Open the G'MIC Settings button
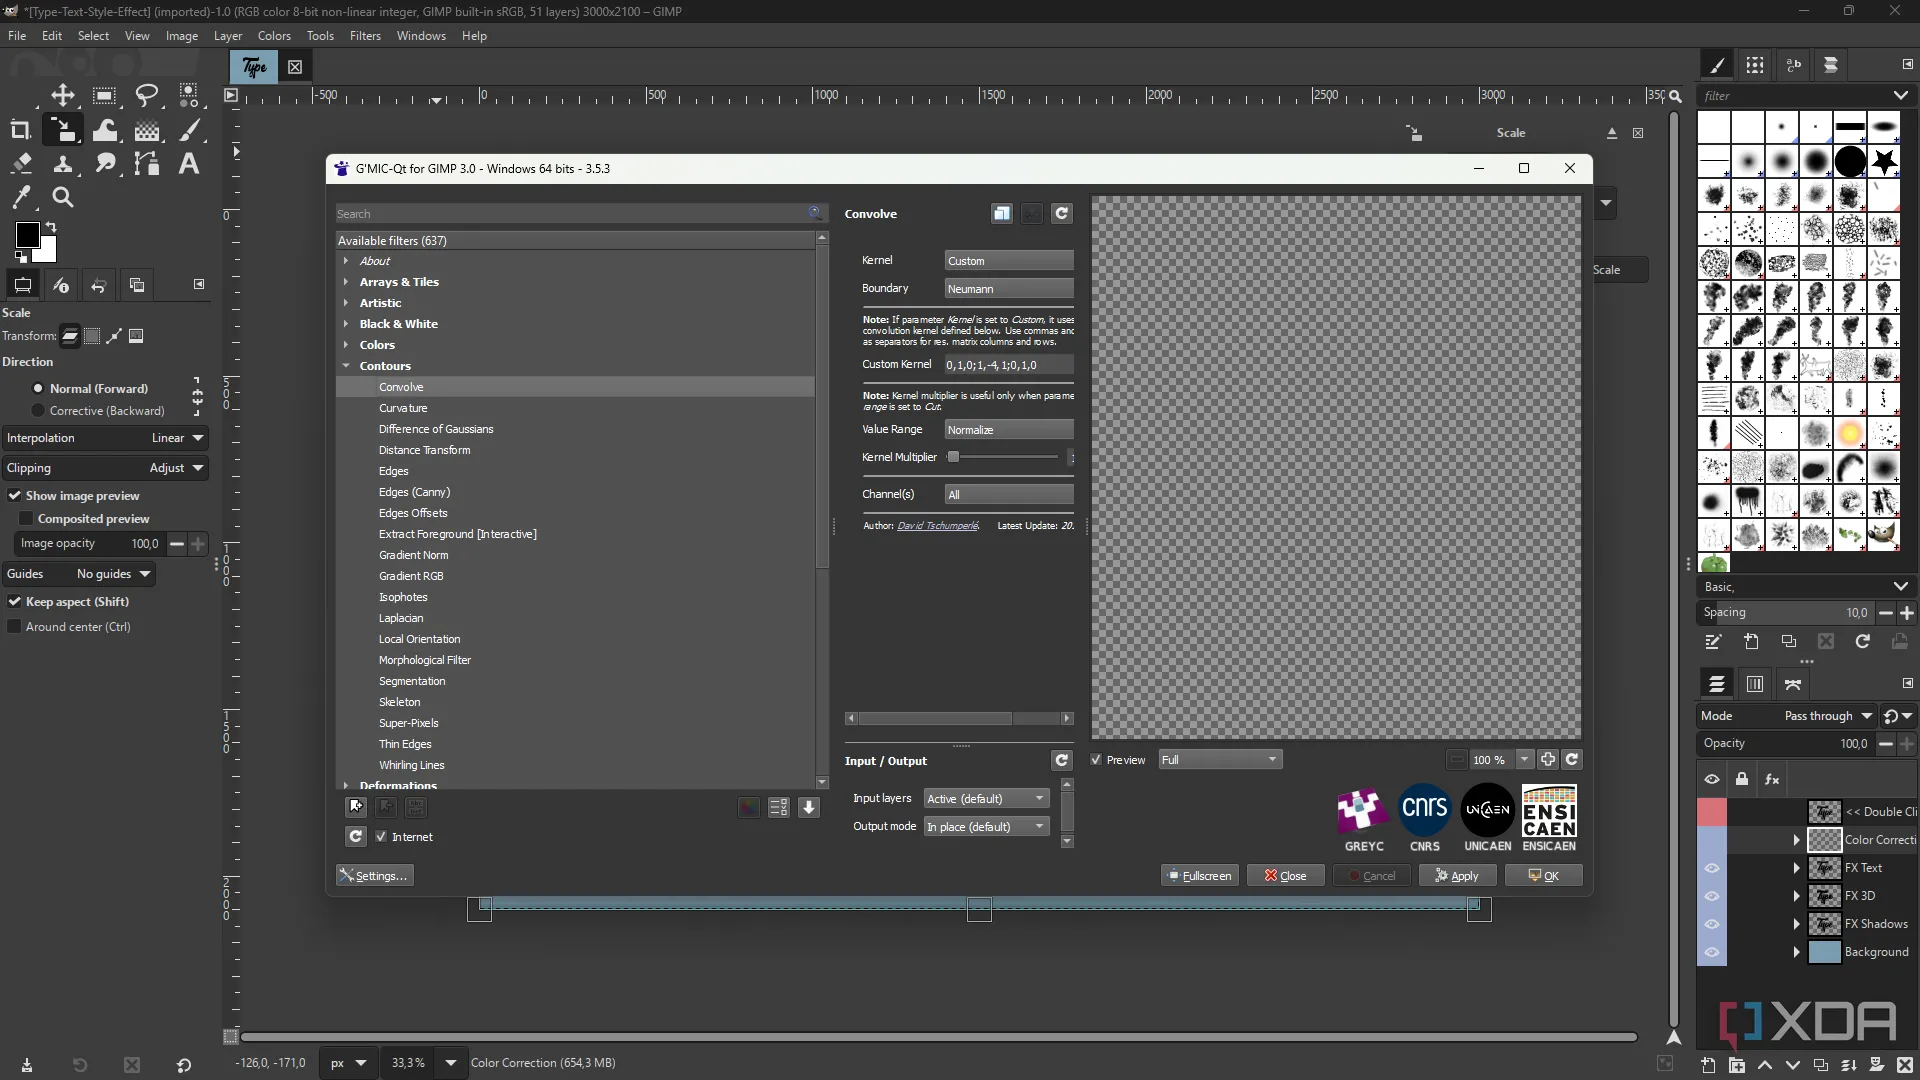The height and width of the screenshot is (1080, 1920). tap(375, 876)
